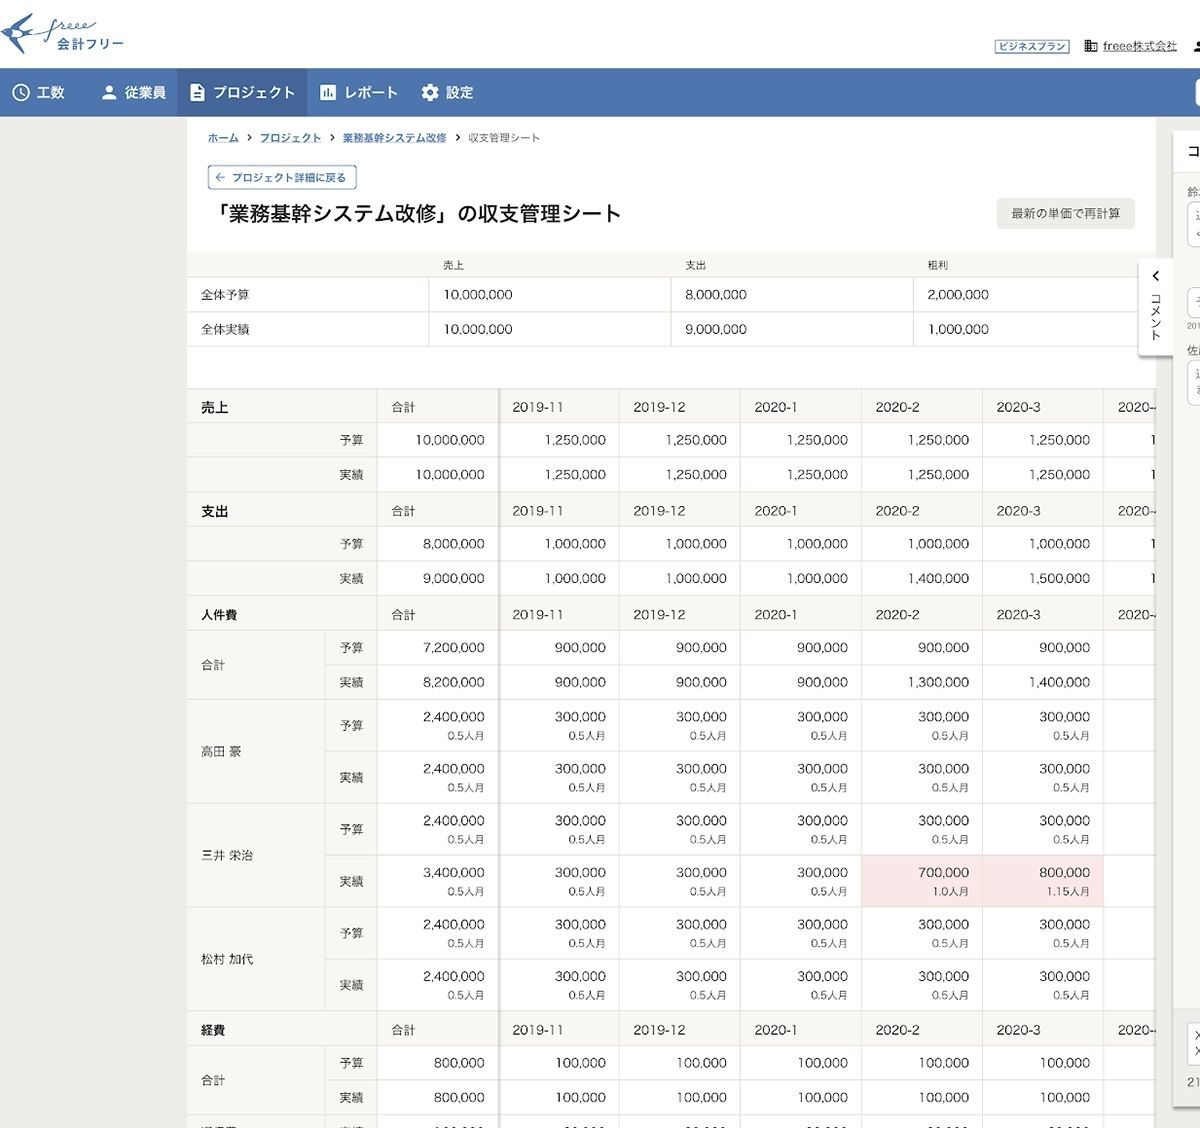
Task: Click the ビジネスプラン plan badge
Action: point(1032,46)
